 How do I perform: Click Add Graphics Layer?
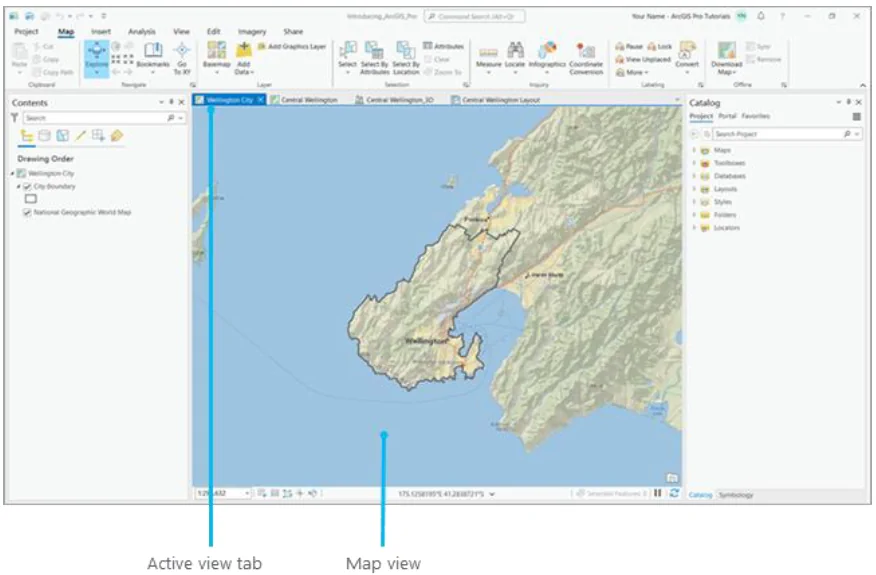[292, 46]
